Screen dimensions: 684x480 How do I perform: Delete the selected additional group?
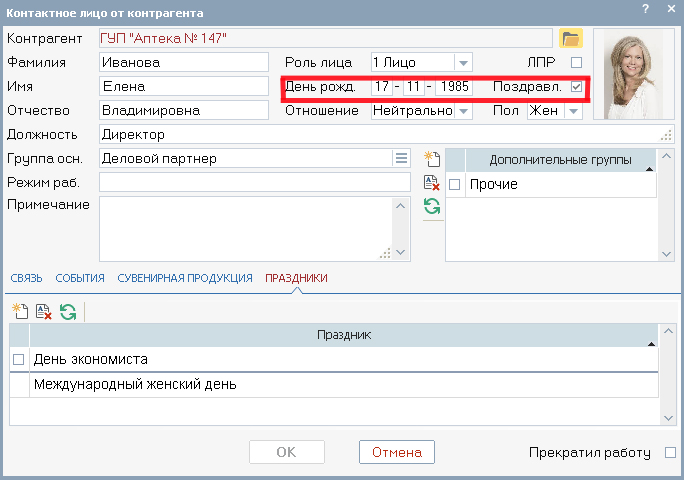click(432, 182)
